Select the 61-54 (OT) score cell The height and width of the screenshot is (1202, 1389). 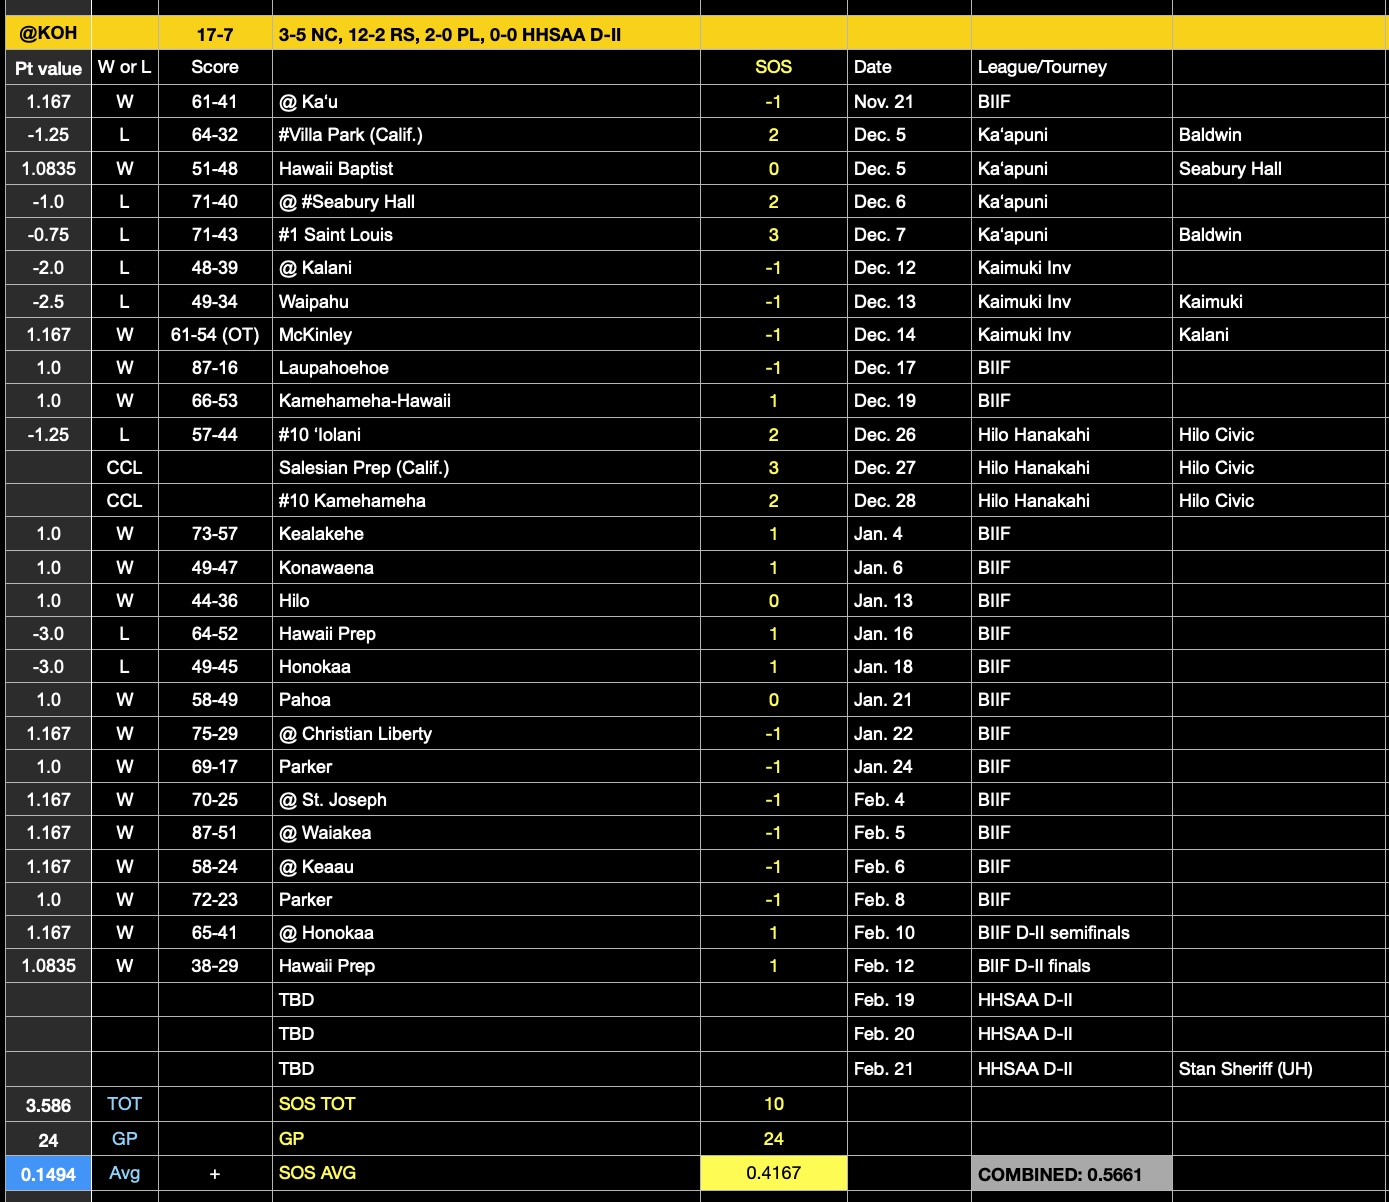point(215,335)
